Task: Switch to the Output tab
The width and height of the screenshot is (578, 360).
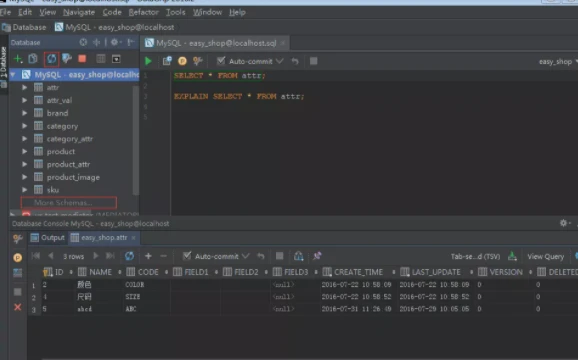Action: coord(48,238)
